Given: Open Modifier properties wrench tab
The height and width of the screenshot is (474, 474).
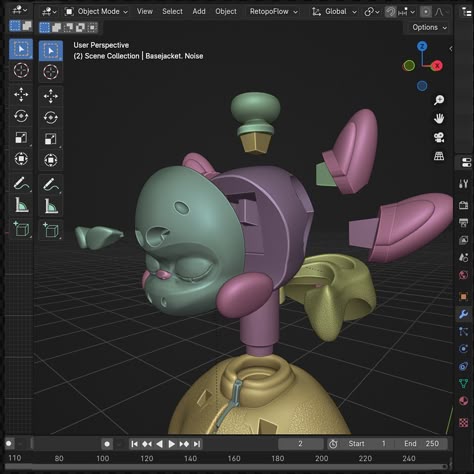Looking at the screenshot, I should click(463, 314).
